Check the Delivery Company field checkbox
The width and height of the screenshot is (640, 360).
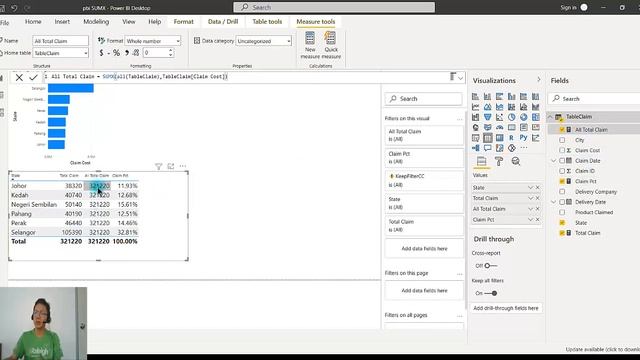(562, 191)
